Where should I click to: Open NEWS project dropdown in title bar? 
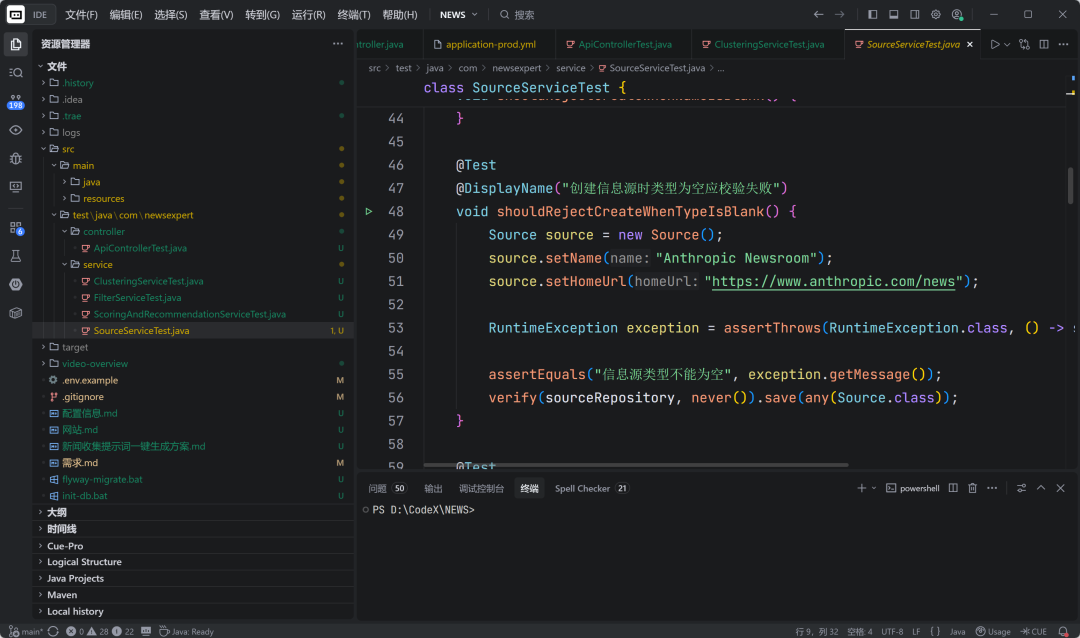[459, 14]
